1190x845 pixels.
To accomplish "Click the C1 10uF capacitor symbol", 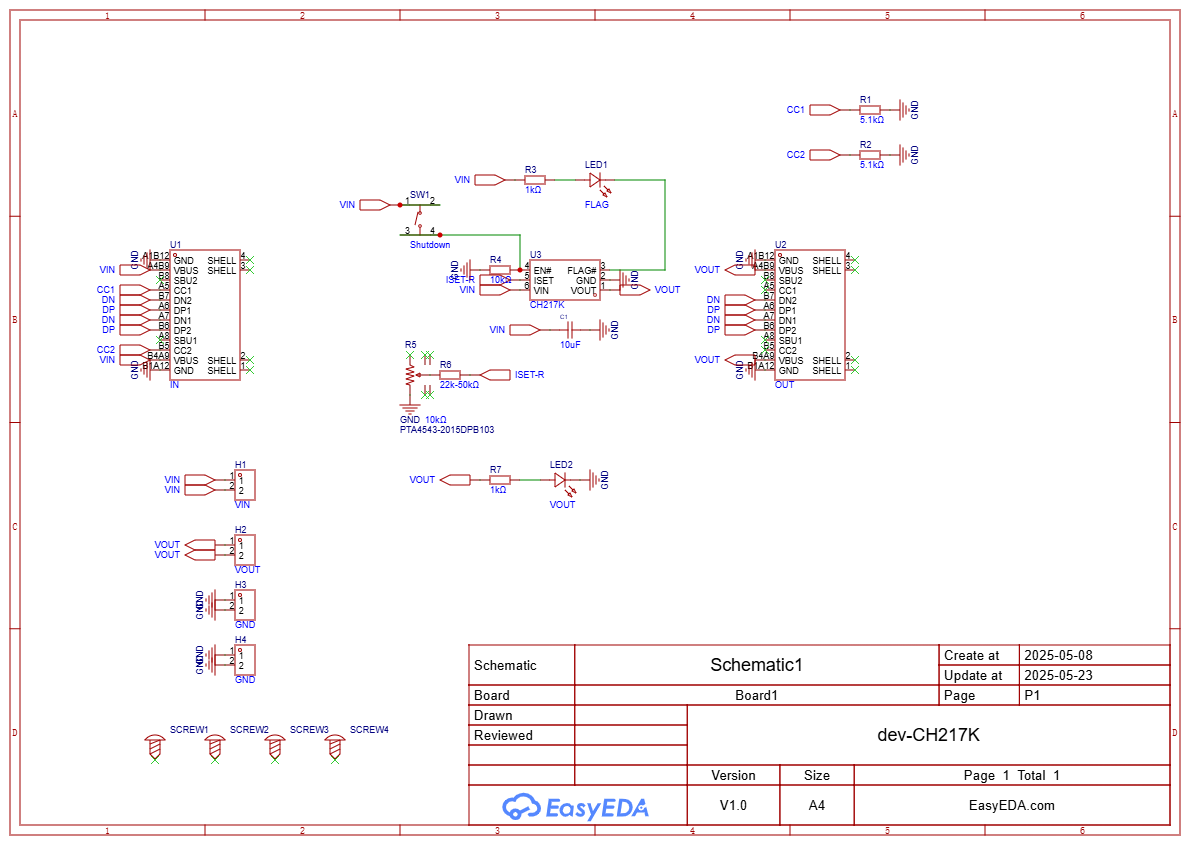I will tap(570, 329).
